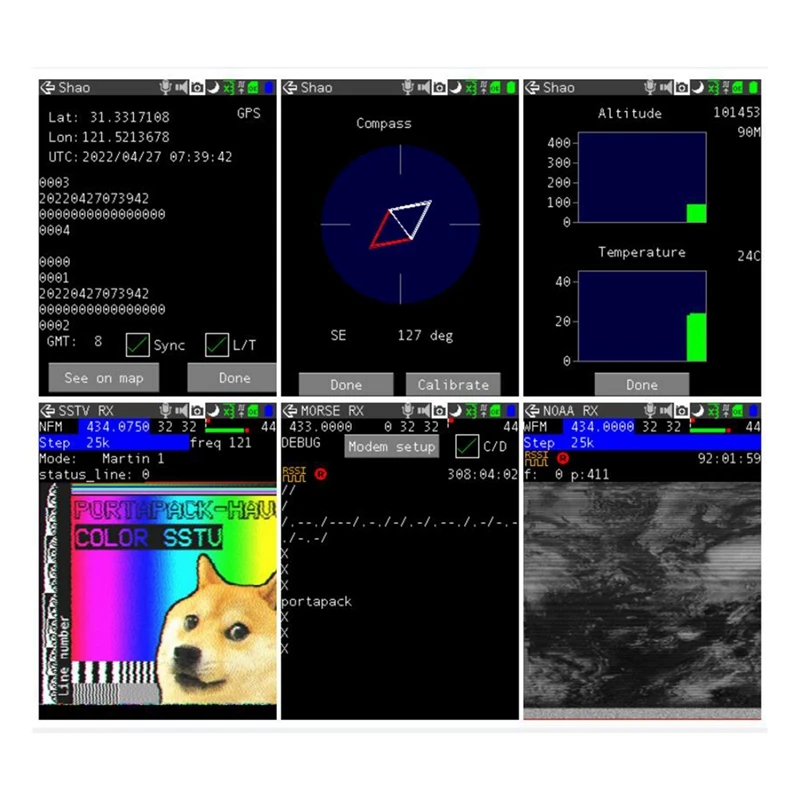Screen dimensions: 800x800
Task: Tap the '127 deg' compass heading
Action: 426,335
